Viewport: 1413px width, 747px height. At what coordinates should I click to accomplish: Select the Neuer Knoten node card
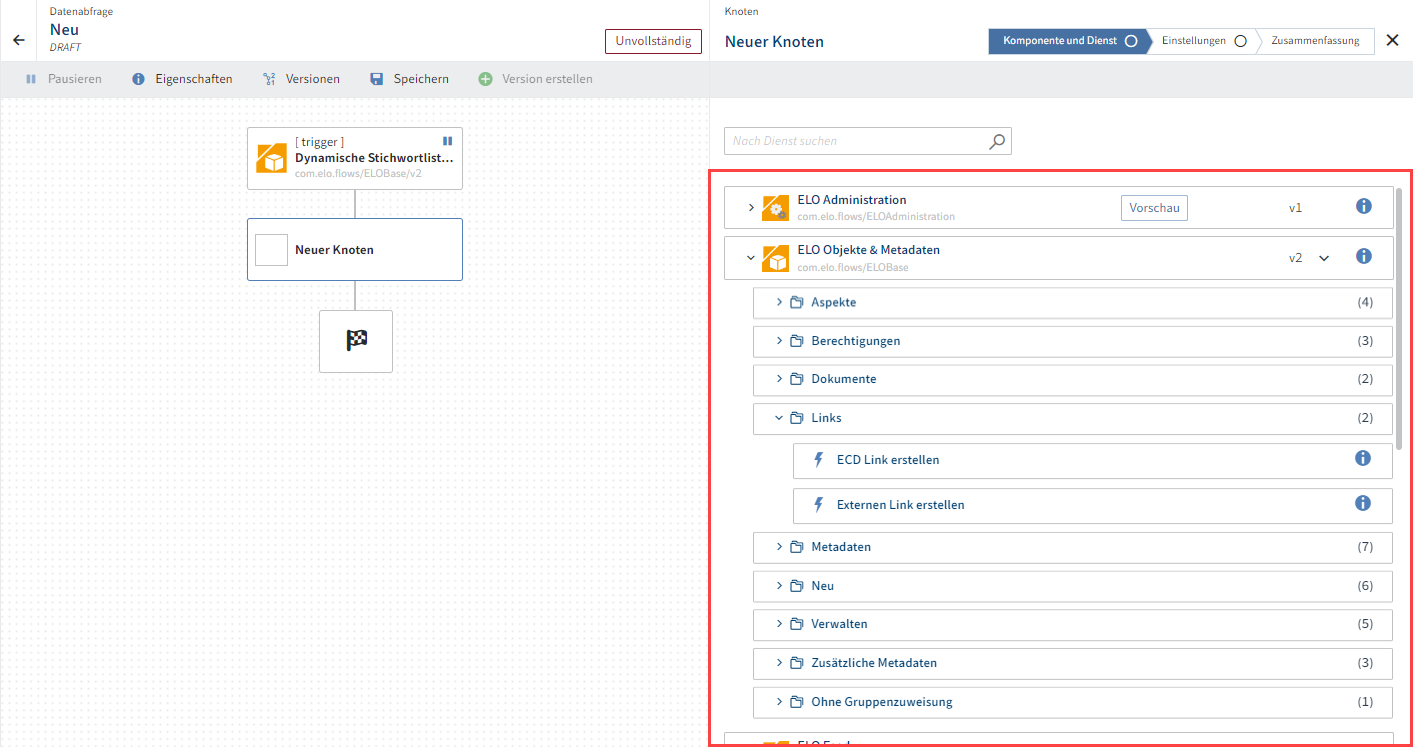click(x=355, y=249)
